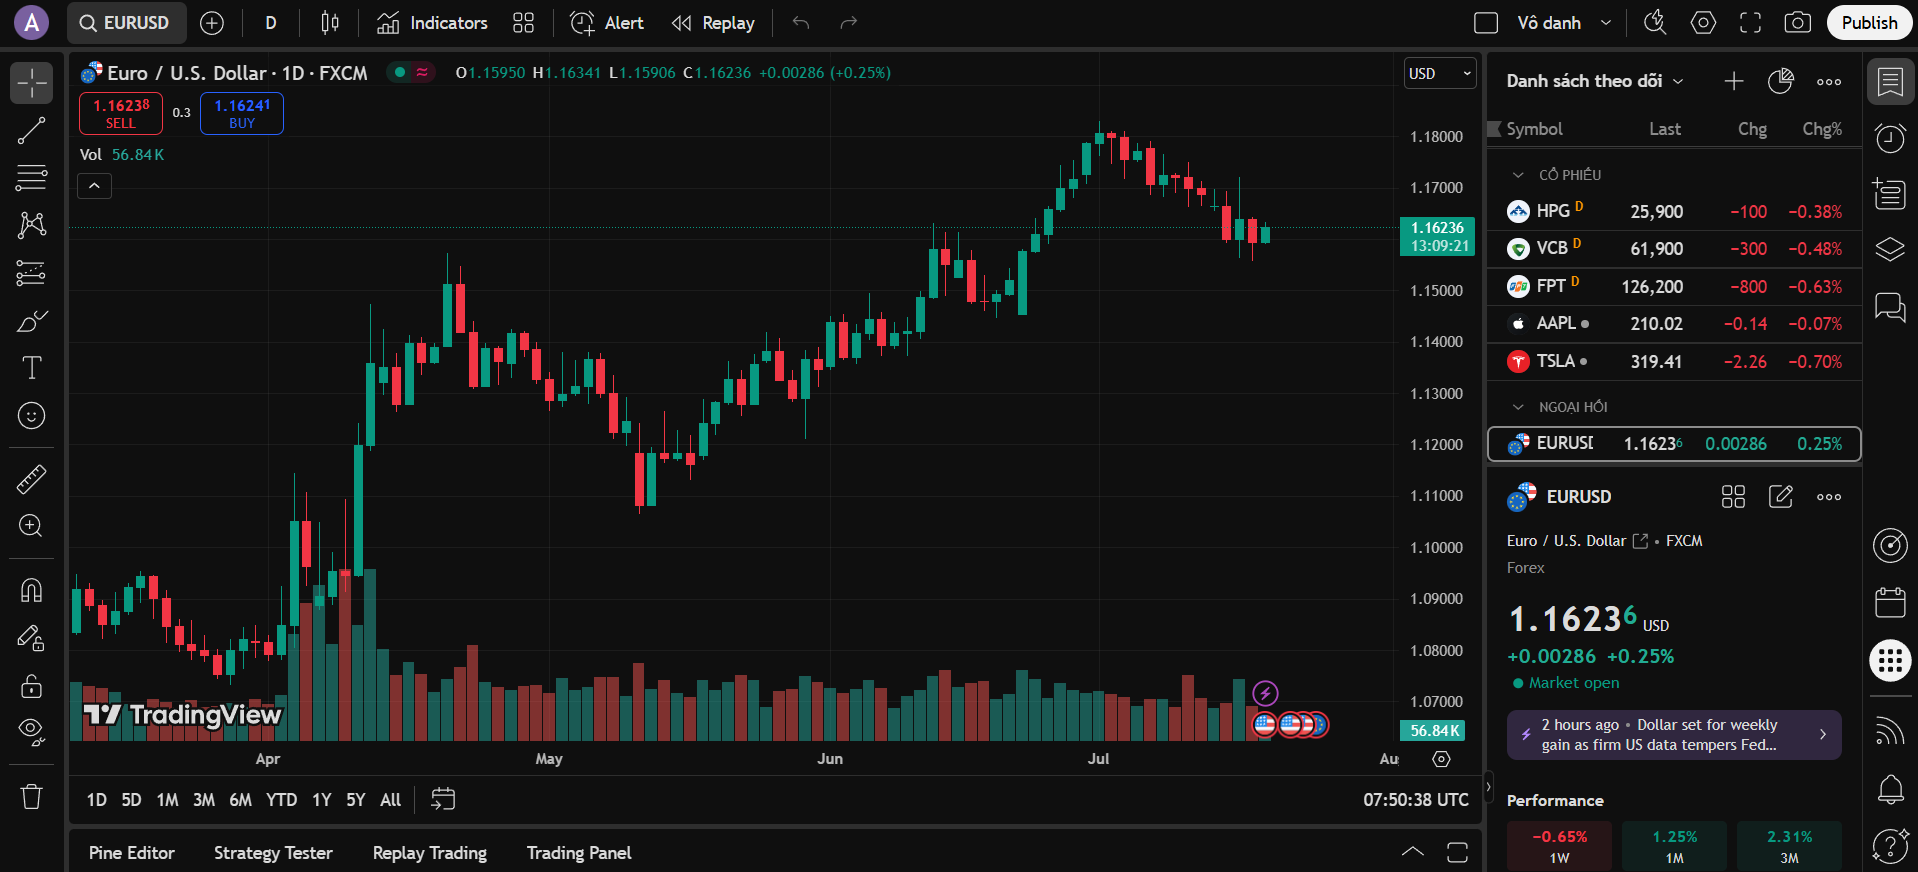Open the D timeframe interval selector
1918x872 pixels.
coord(271,23)
